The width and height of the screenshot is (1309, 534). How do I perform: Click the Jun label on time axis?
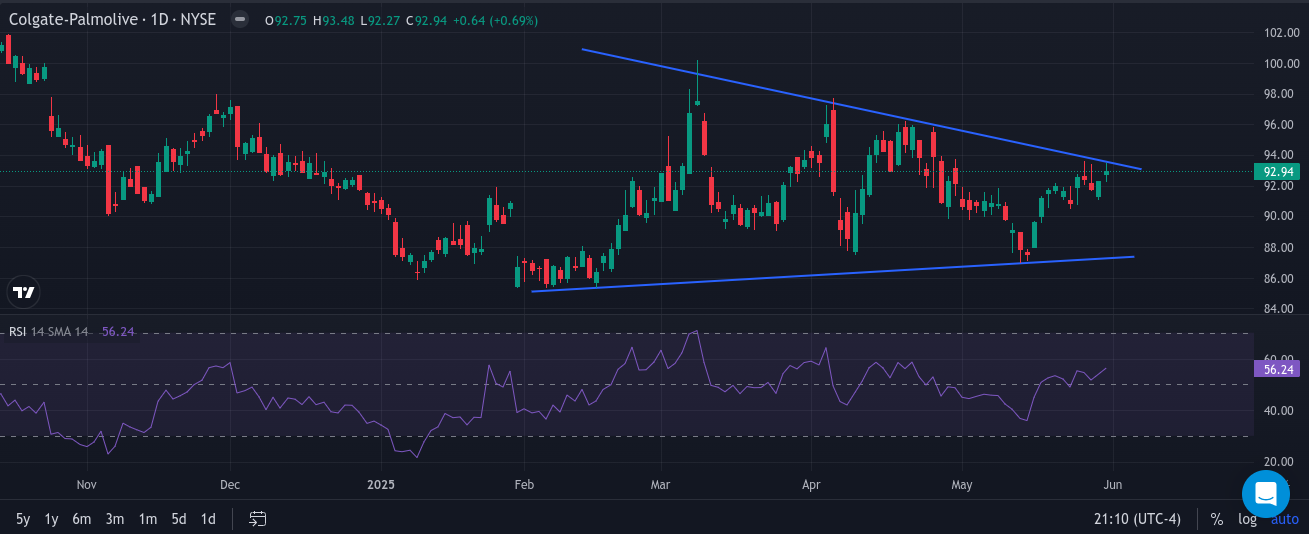tap(1112, 485)
